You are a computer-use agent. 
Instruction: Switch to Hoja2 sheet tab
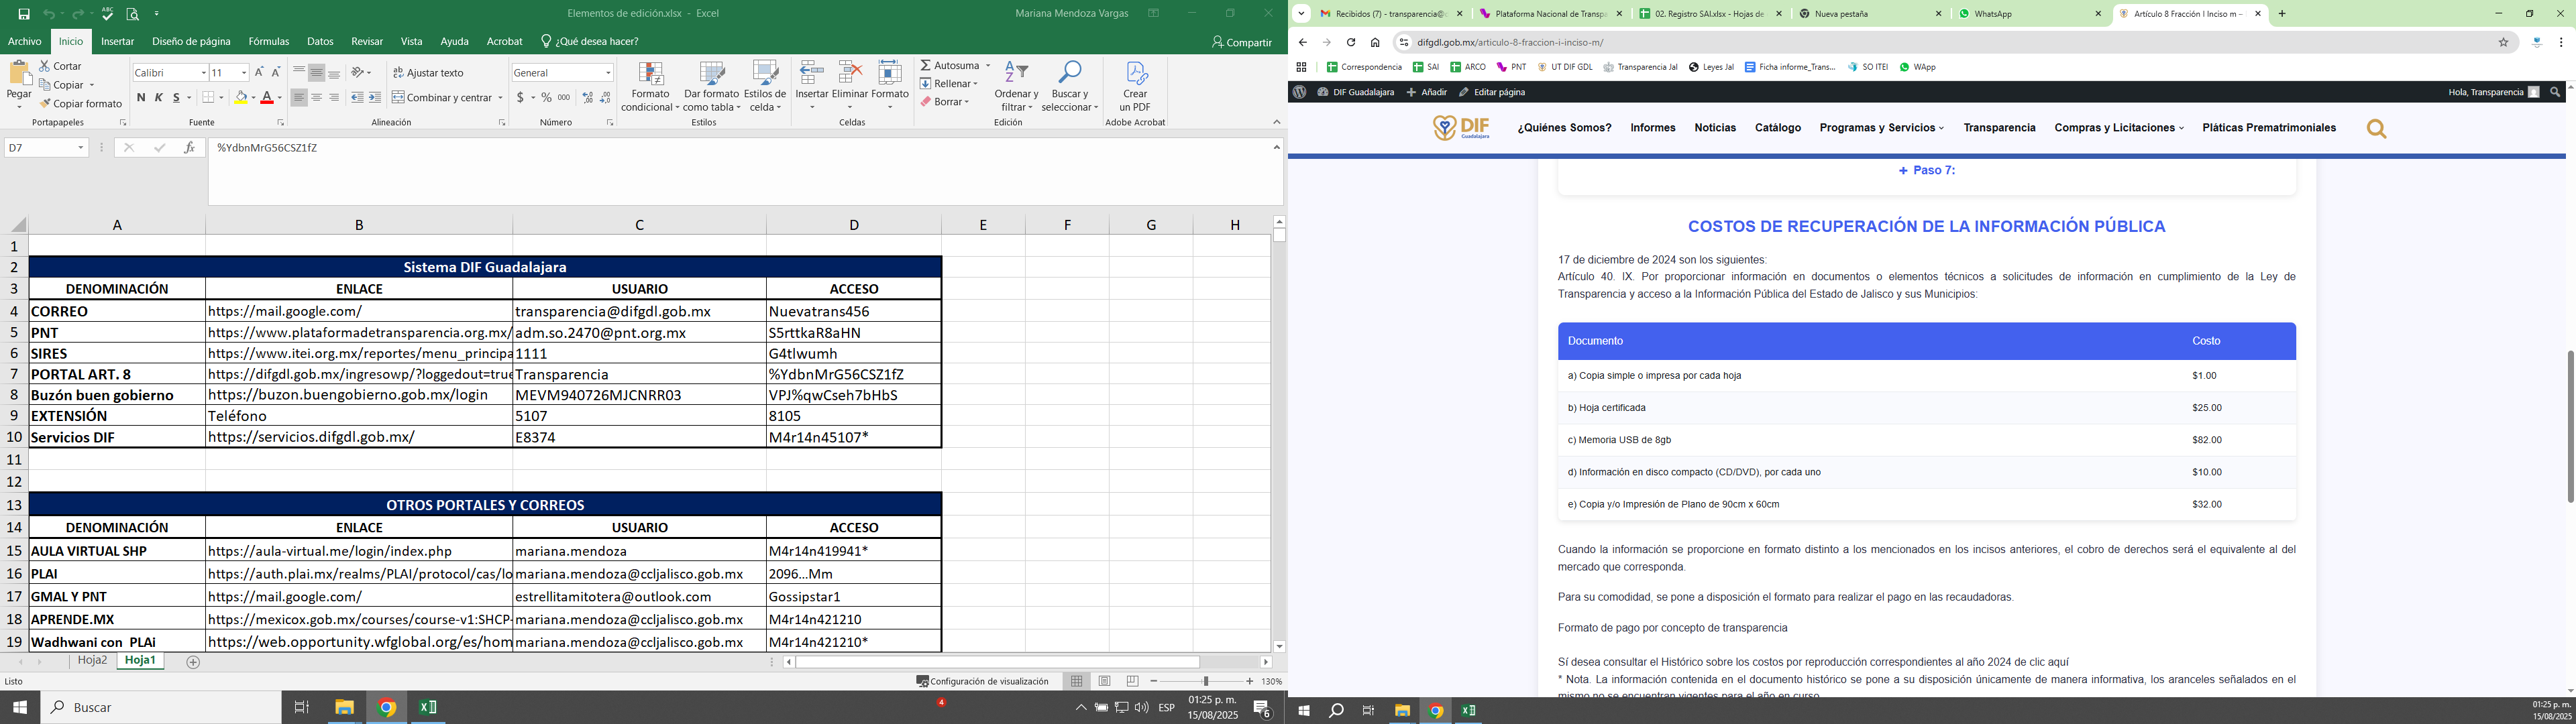point(93,661)
